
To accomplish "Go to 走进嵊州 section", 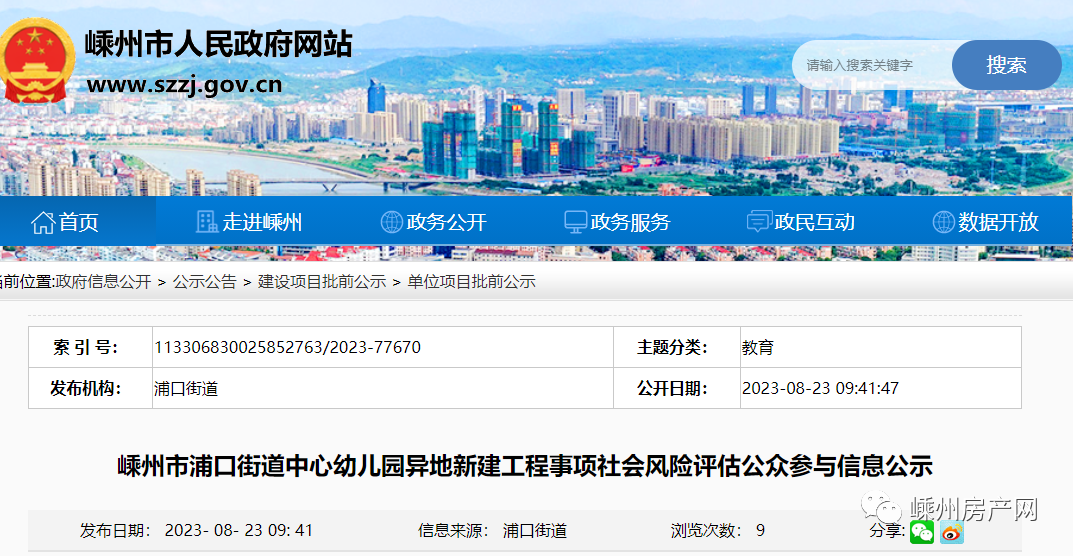I will pyautogui.click(x=262, y=222).
